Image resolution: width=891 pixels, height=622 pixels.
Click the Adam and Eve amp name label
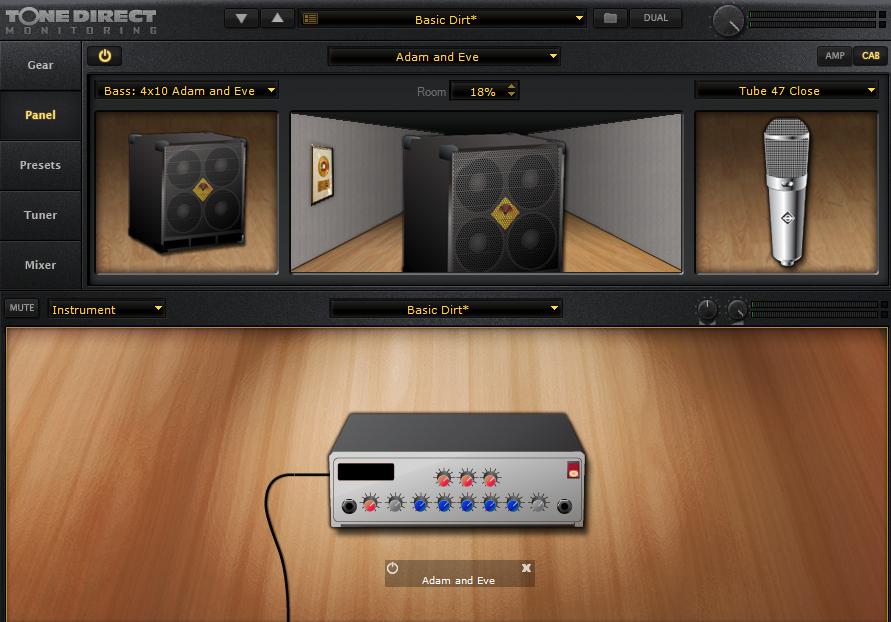[458, 581]
